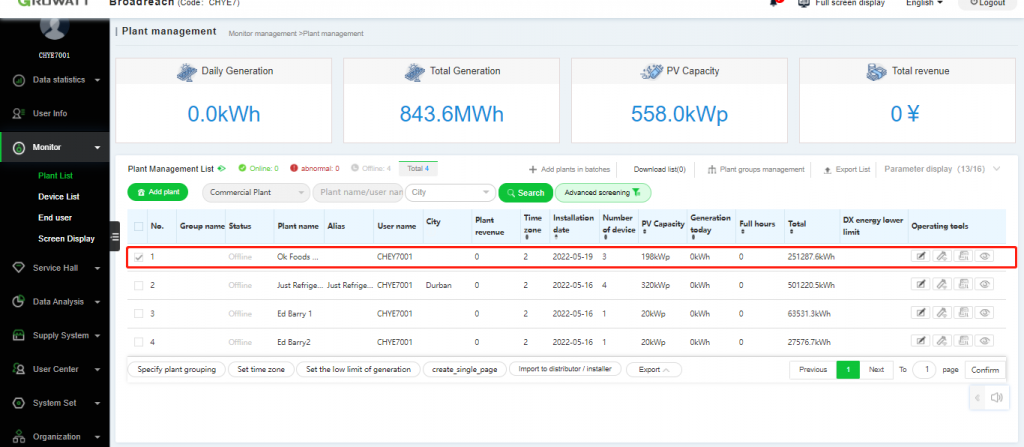
Task: Filter by abnormal: 0 tab
Action: point(315,169)
